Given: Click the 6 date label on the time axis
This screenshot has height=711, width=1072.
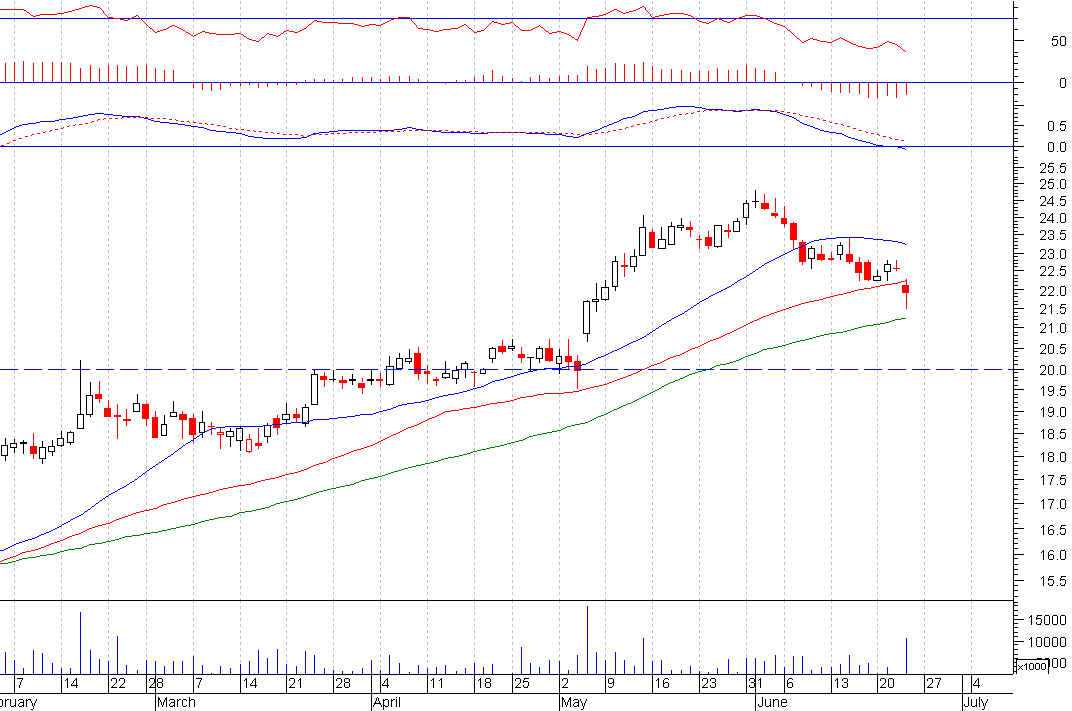Looking at the screenshot, I should pyautogui.click(x=790, y=683).
